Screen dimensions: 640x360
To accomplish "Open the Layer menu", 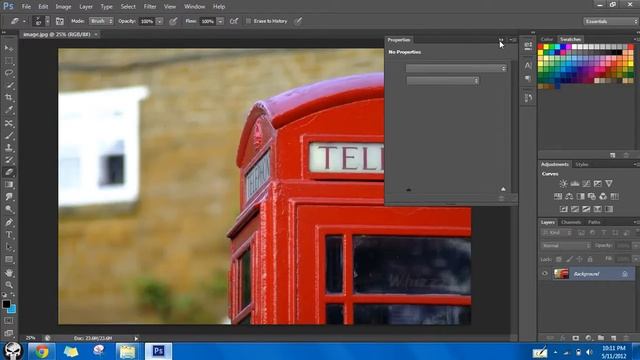I will click(x=86, y=7).
